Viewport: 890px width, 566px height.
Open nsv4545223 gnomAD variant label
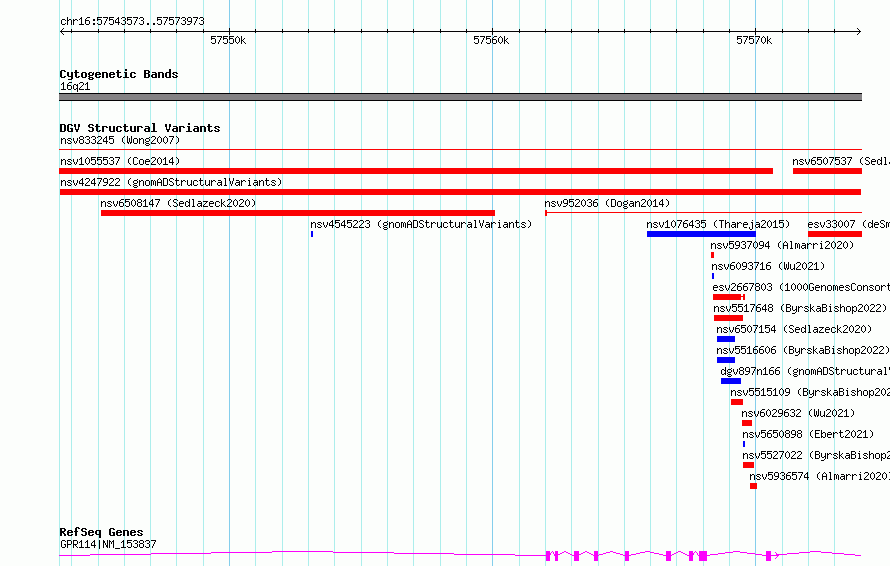pos(421,224)
